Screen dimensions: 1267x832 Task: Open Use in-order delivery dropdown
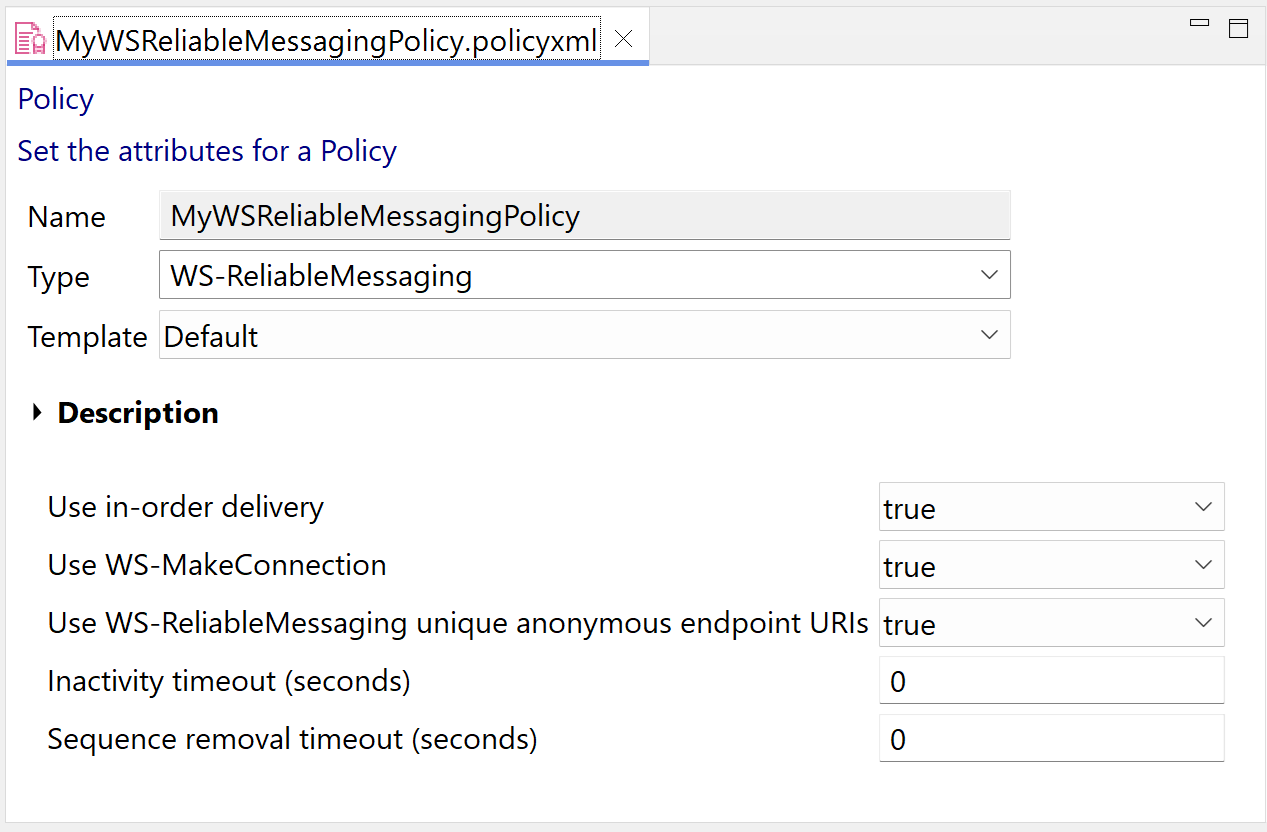[1051, 507]
